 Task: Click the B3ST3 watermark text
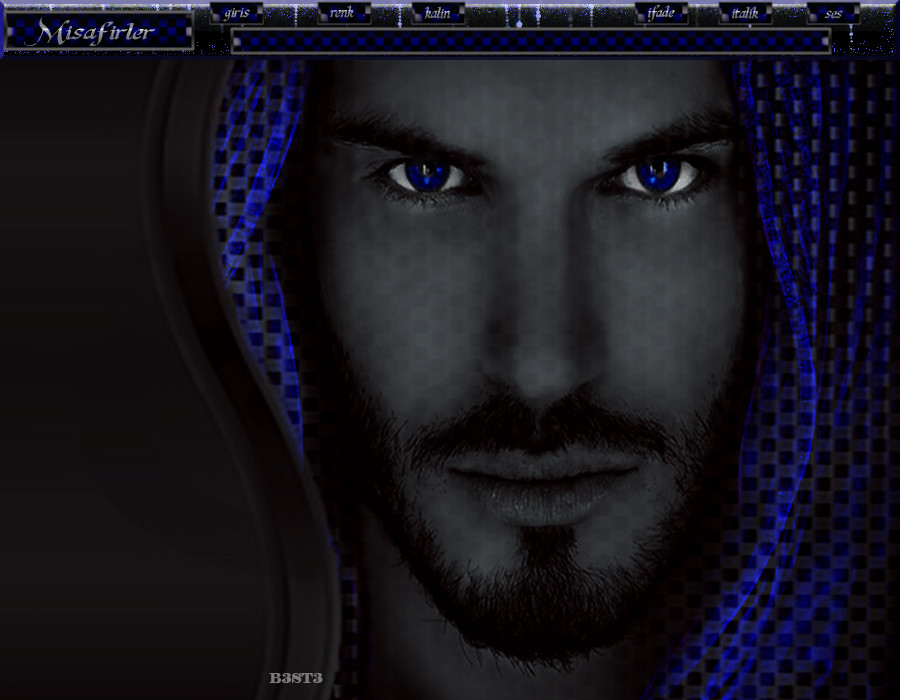click(x=296, y=678)
